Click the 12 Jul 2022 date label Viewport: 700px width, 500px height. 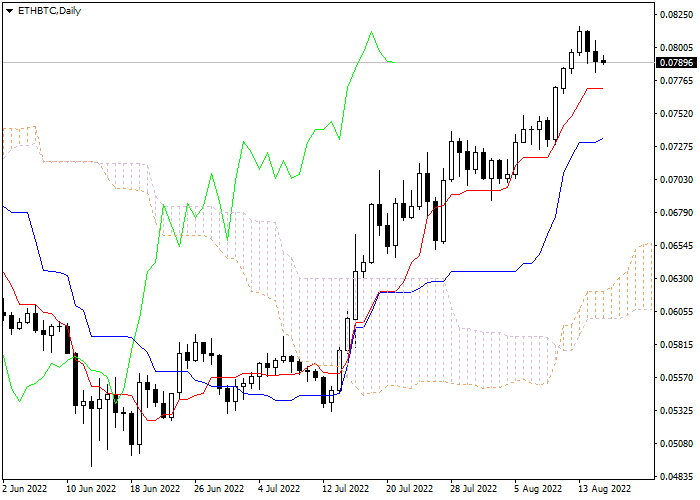346,489
